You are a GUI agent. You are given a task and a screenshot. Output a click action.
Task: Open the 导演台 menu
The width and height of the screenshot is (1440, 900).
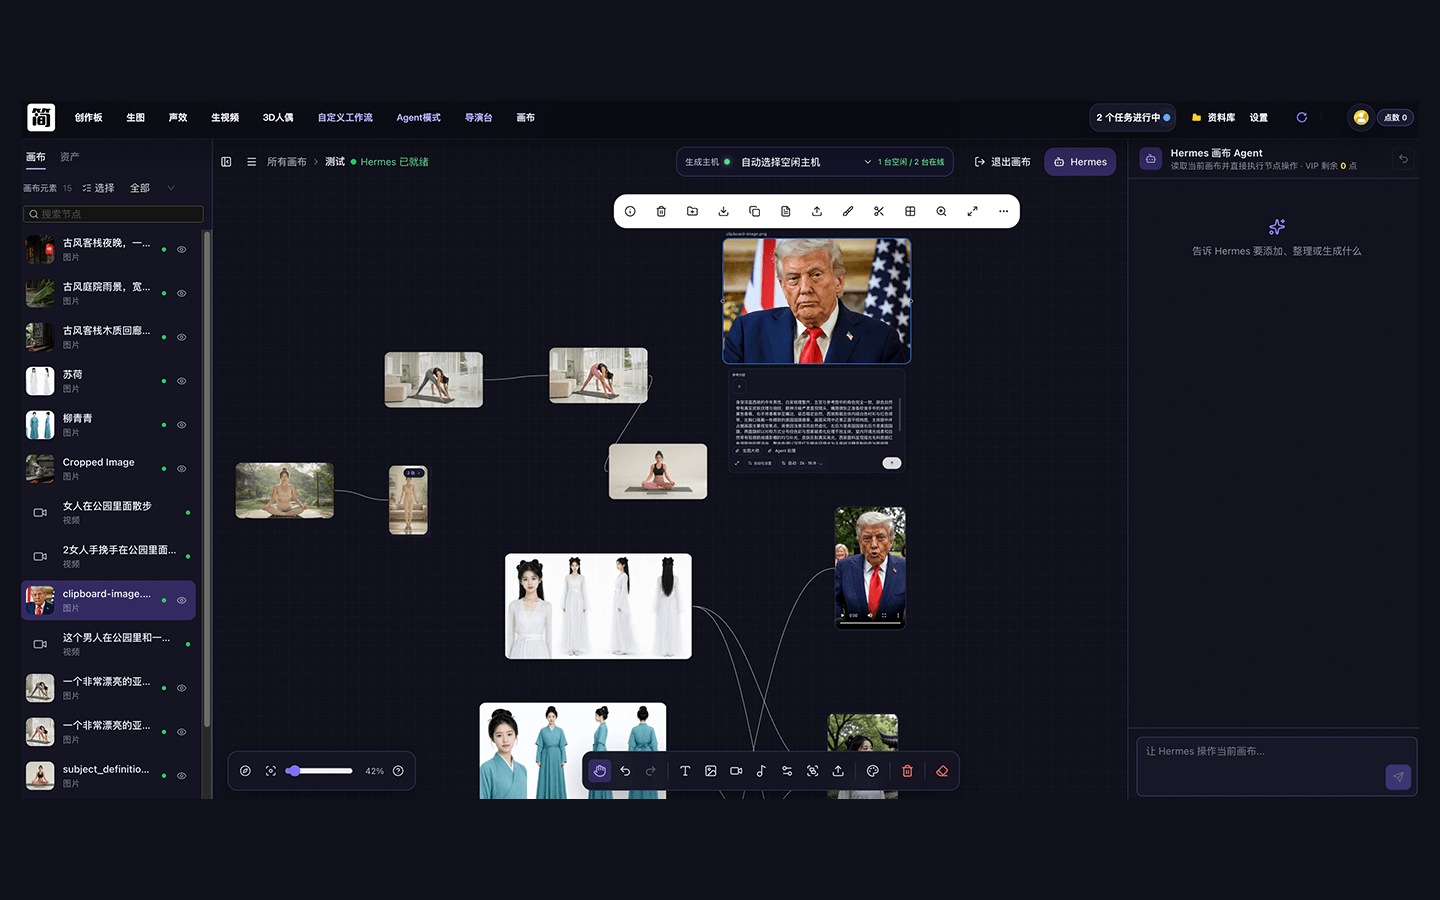(x=478, y=118)
